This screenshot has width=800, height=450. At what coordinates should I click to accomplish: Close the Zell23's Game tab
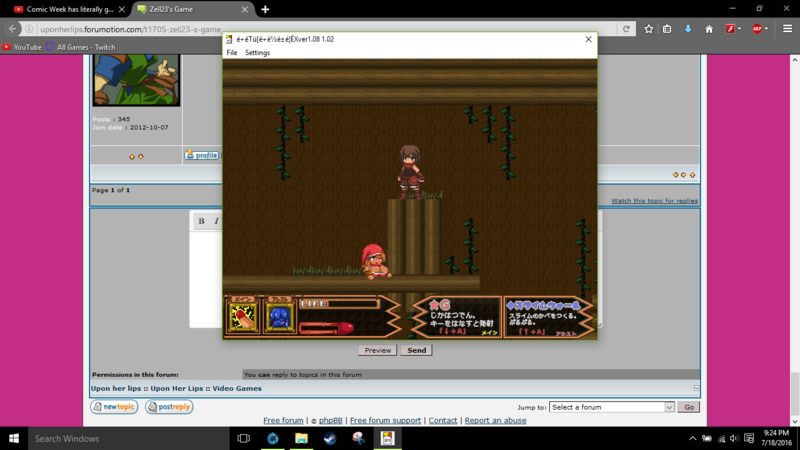coord(245,9)
